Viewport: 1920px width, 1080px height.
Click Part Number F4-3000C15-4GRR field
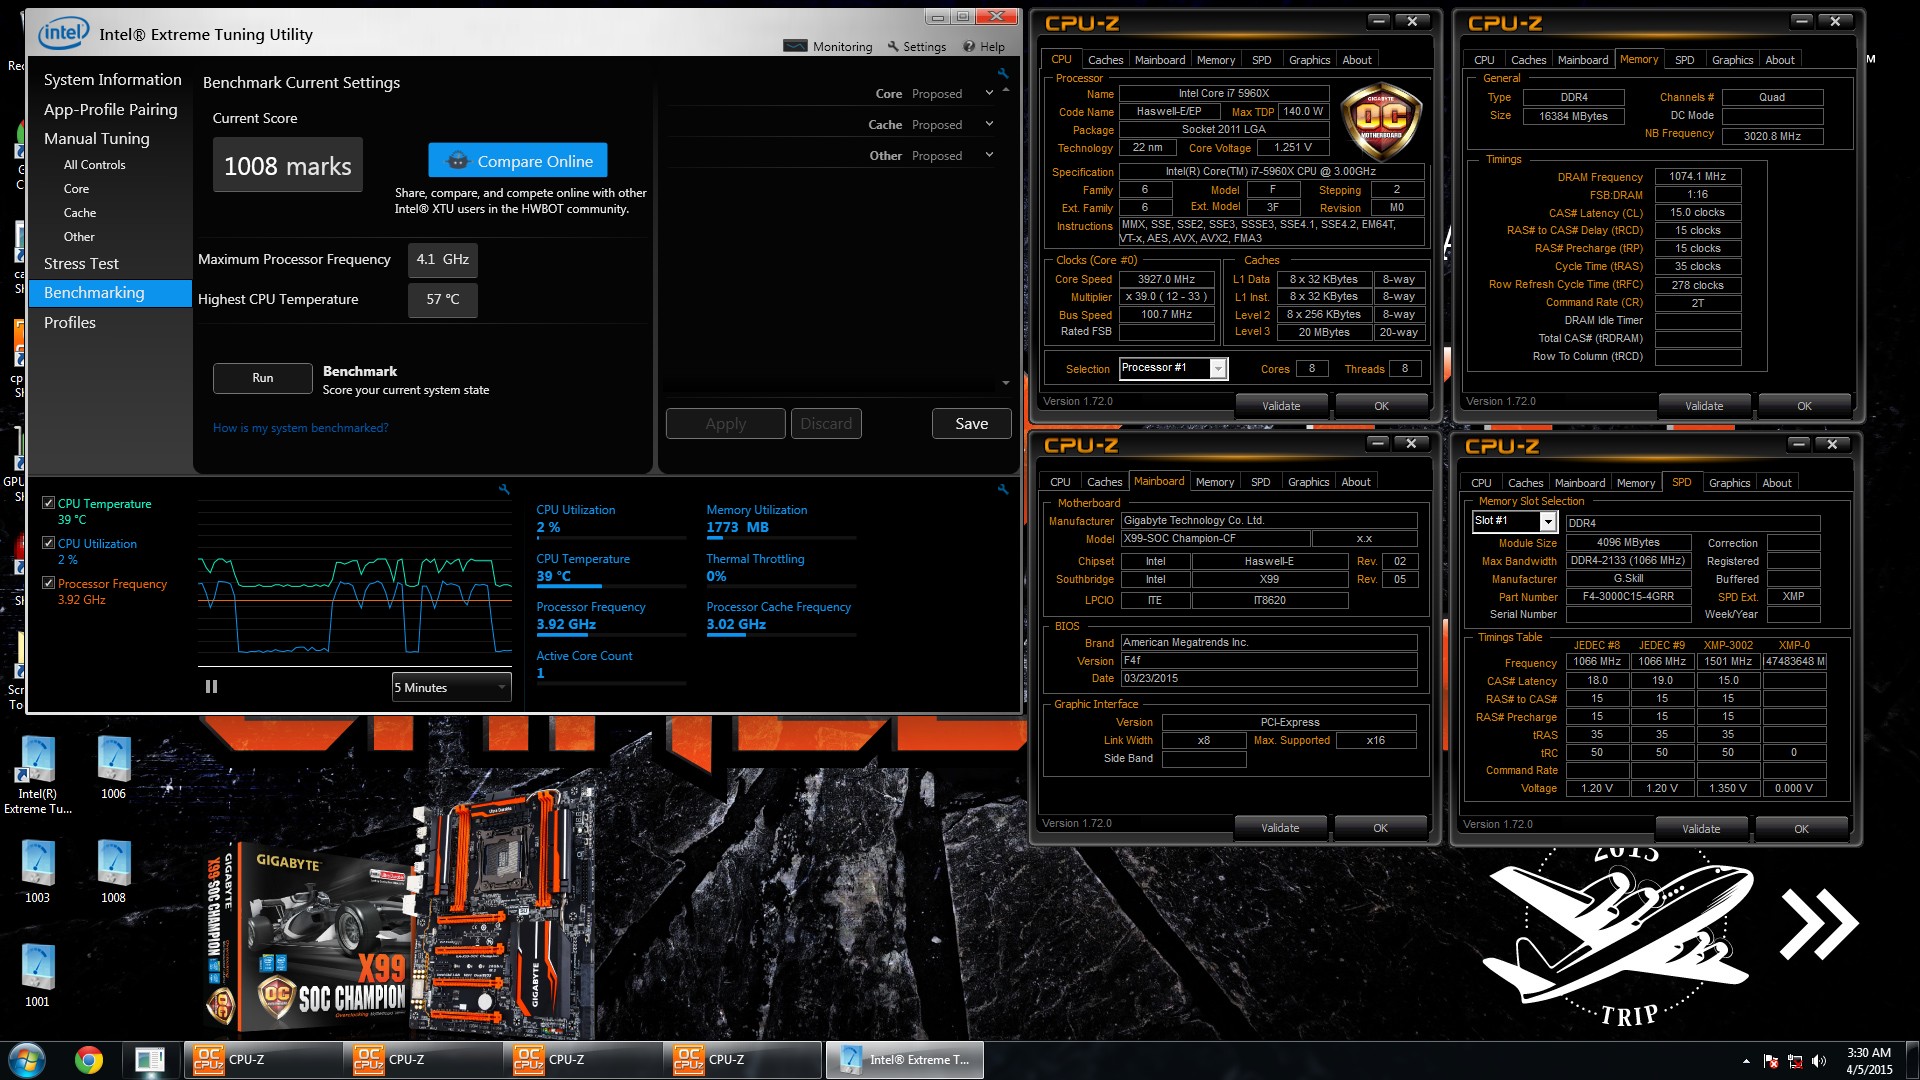[1628, 597]
